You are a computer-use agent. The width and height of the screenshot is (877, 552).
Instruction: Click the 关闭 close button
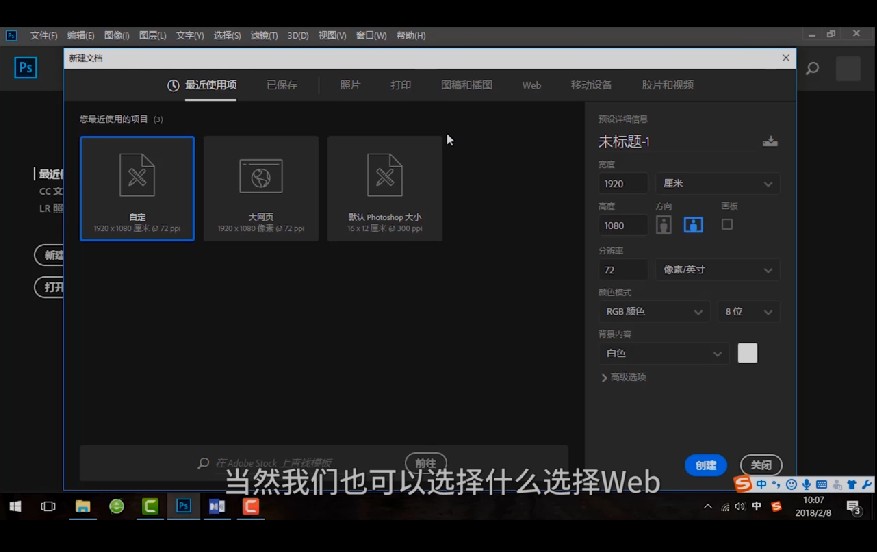[x=761, y=465]
